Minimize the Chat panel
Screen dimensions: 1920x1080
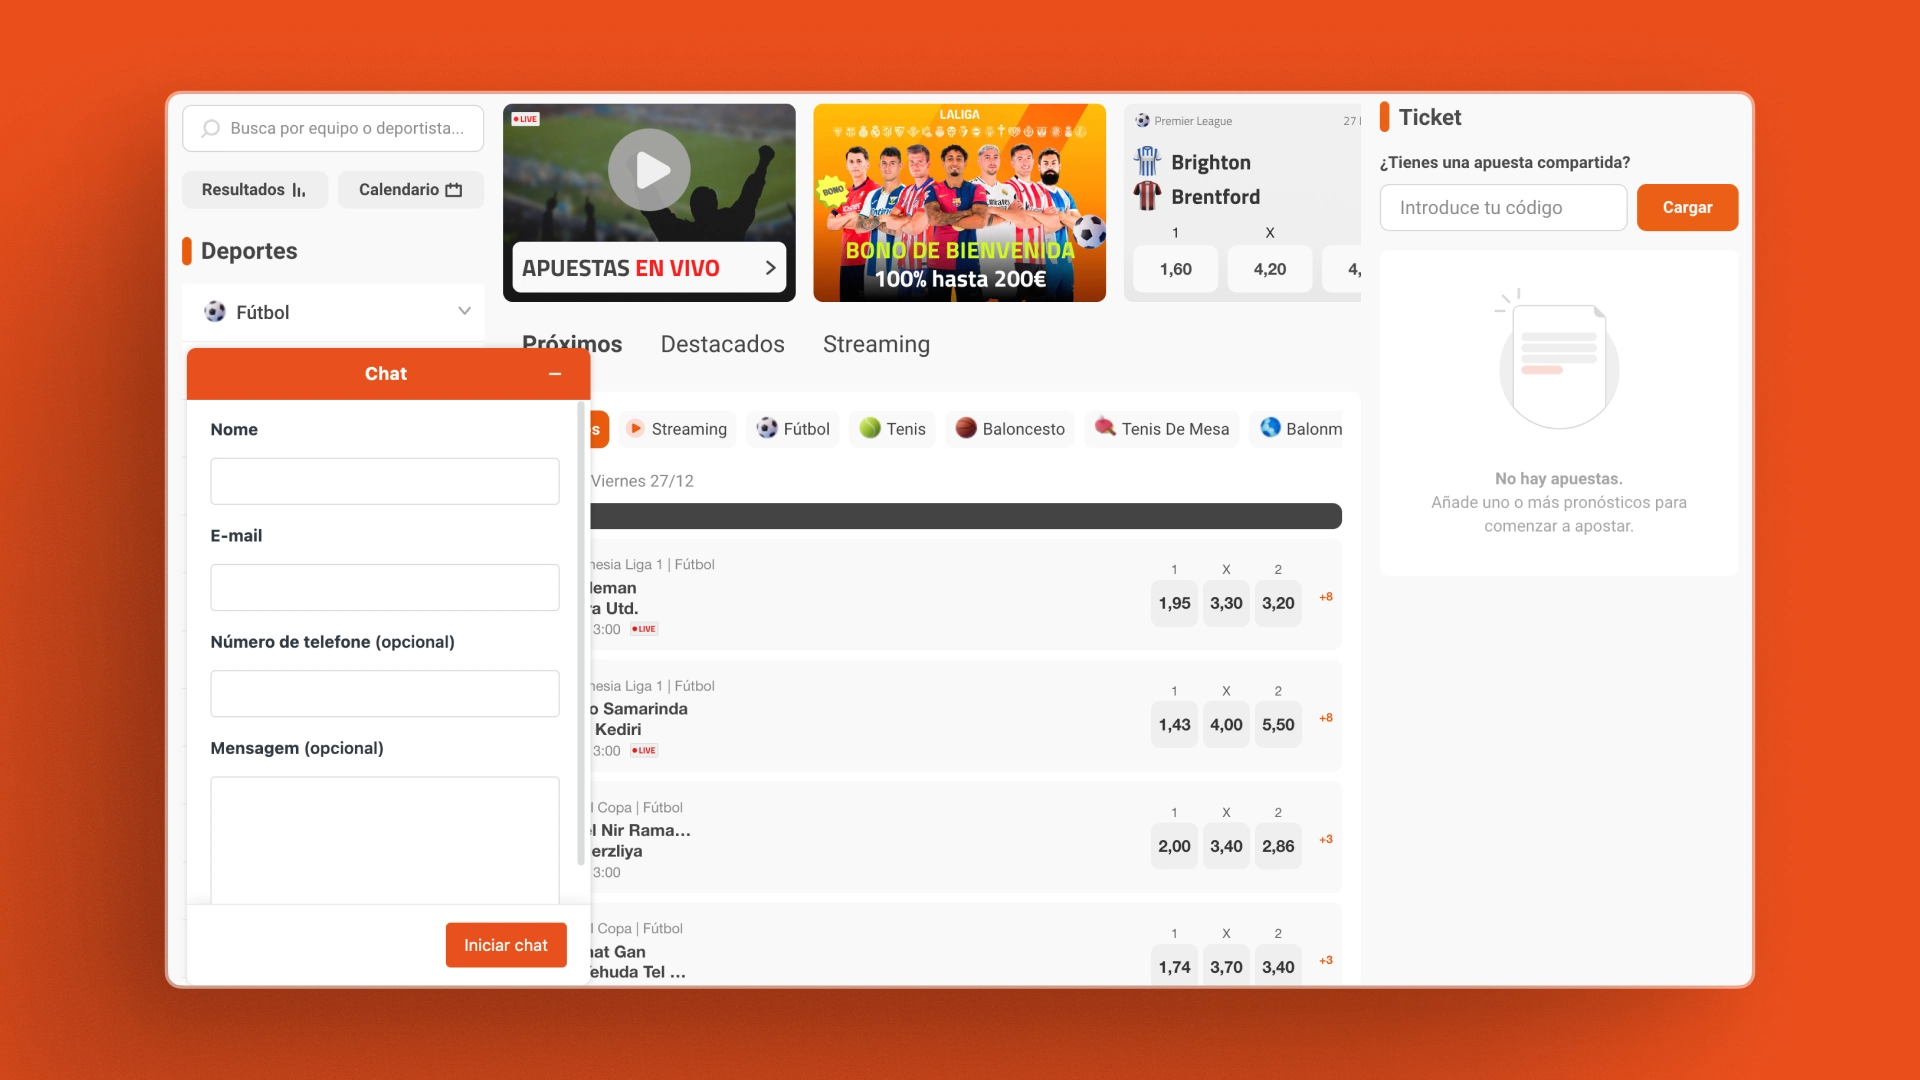click(x=555, y=374)
